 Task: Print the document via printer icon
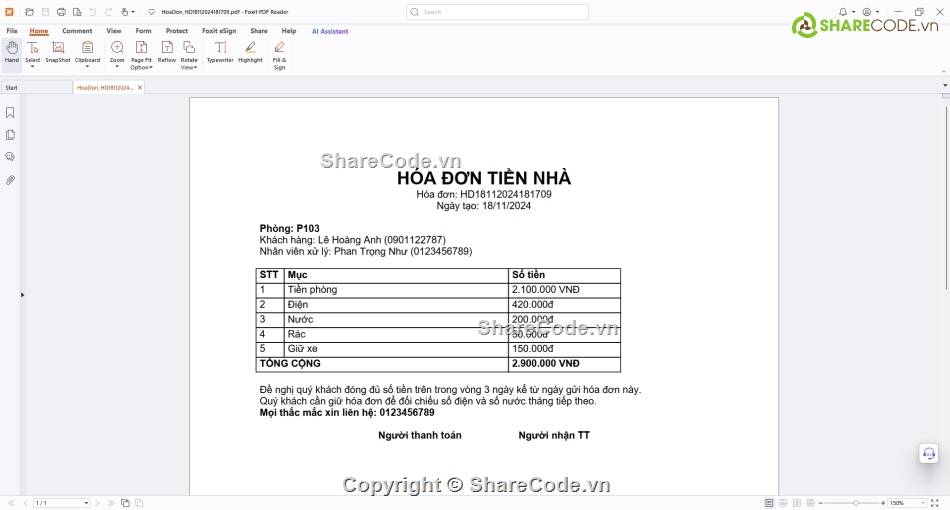pyautogui.click(x=61, y=12)
